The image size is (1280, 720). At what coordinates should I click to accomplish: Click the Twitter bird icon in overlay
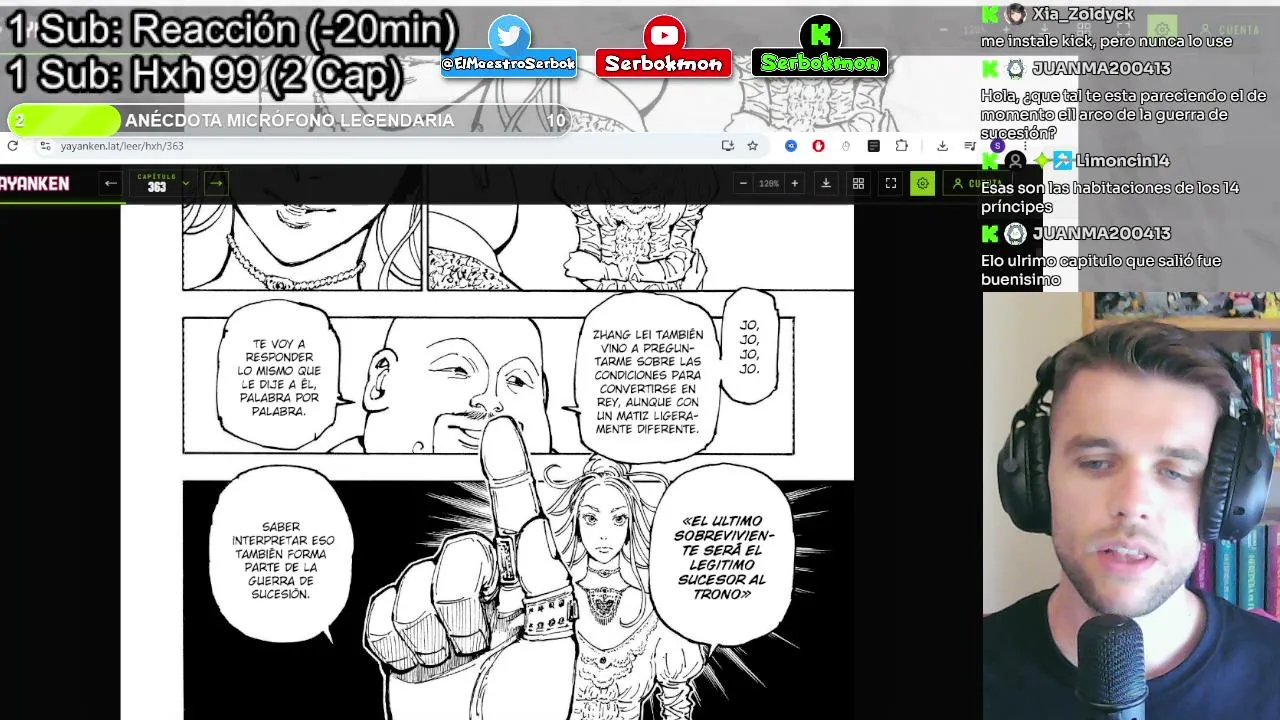(509, 36)
